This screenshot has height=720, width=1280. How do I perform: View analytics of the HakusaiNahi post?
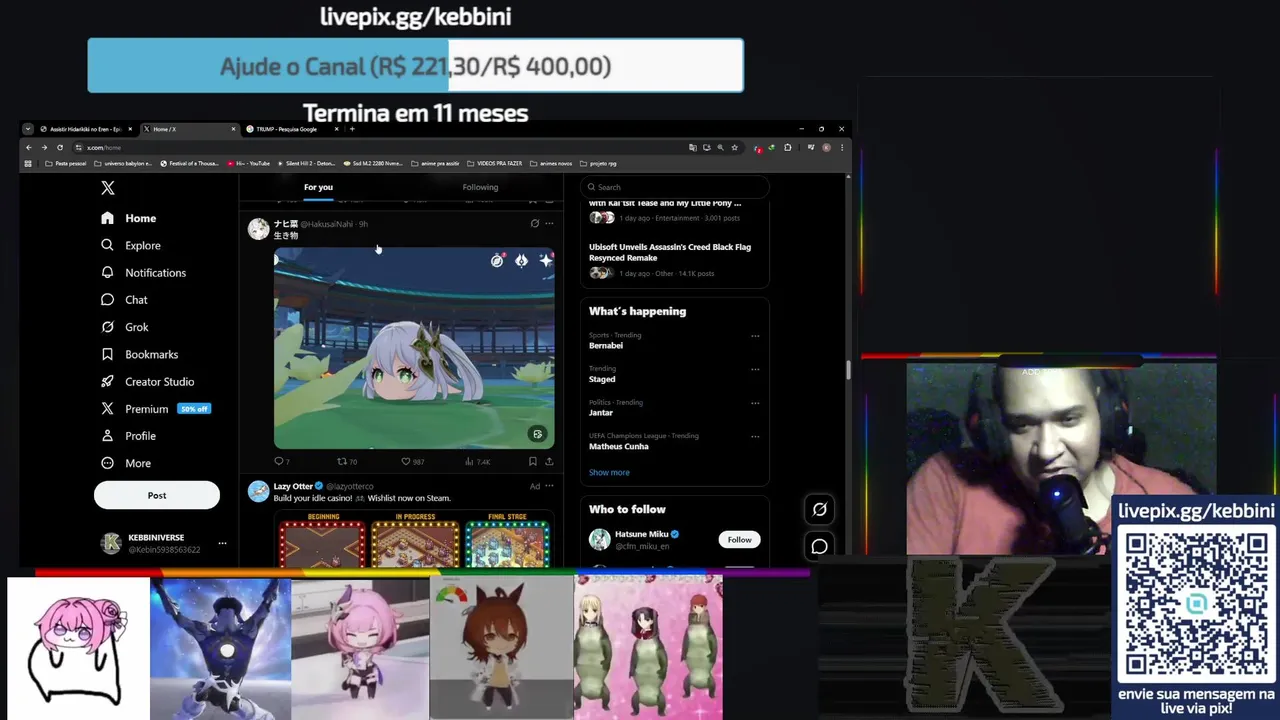(477, 461)
